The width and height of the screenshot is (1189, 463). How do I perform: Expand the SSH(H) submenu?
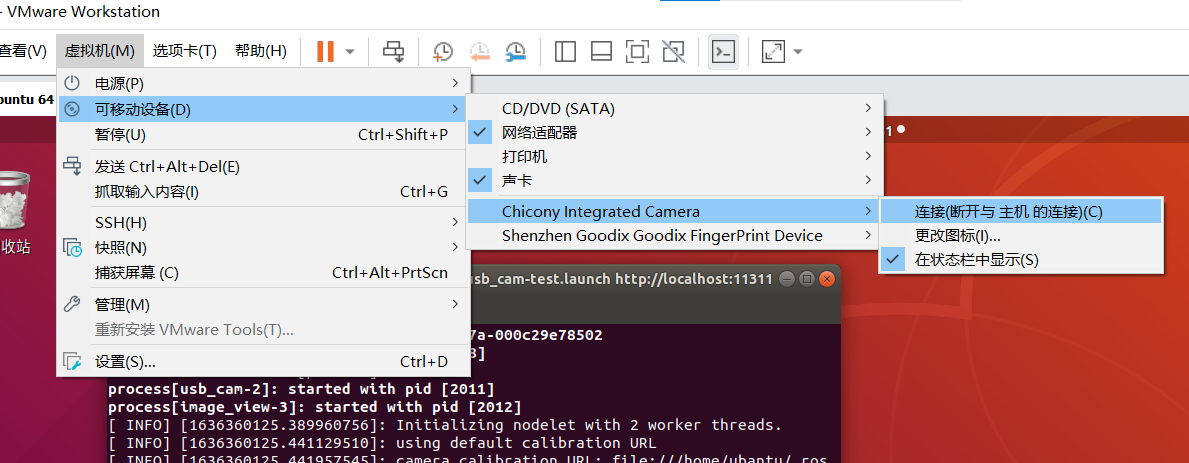pos(264,223)
